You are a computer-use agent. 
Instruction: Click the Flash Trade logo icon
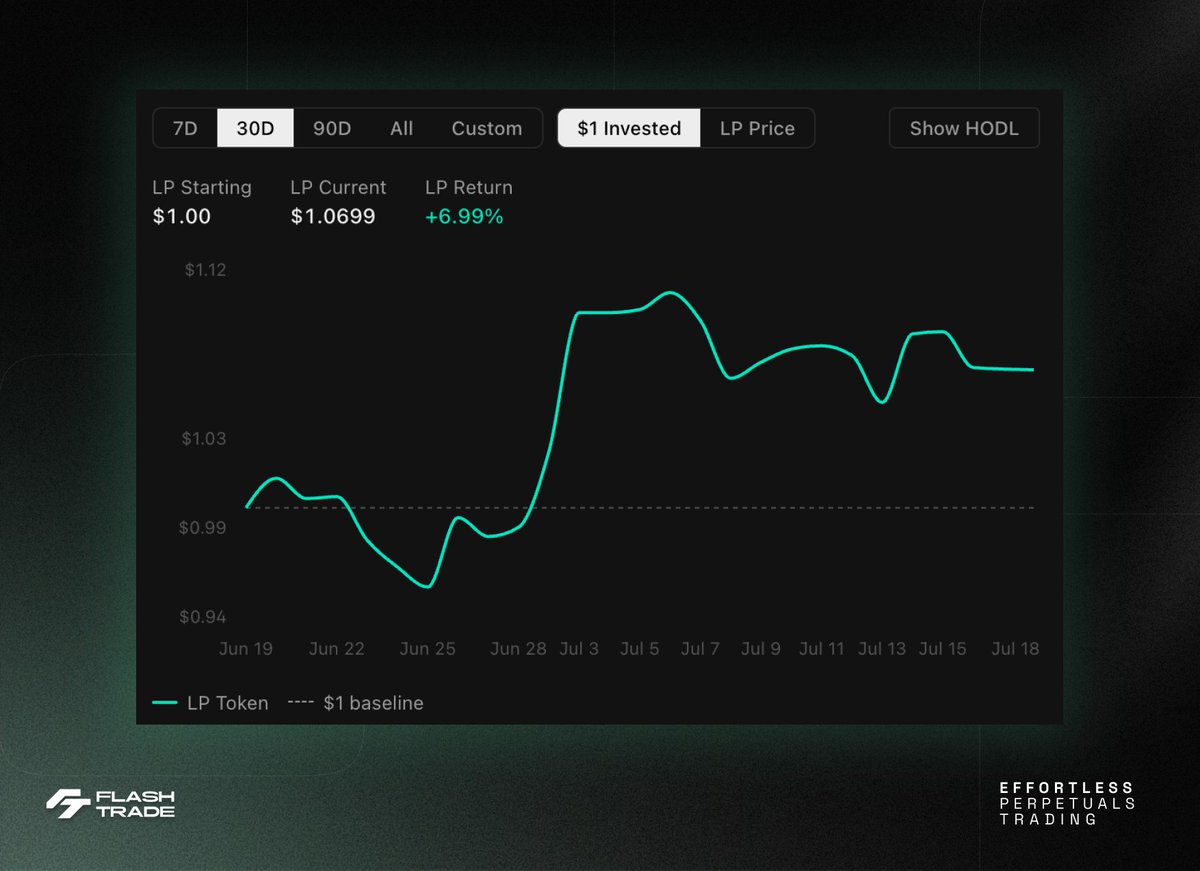(67, 803)
